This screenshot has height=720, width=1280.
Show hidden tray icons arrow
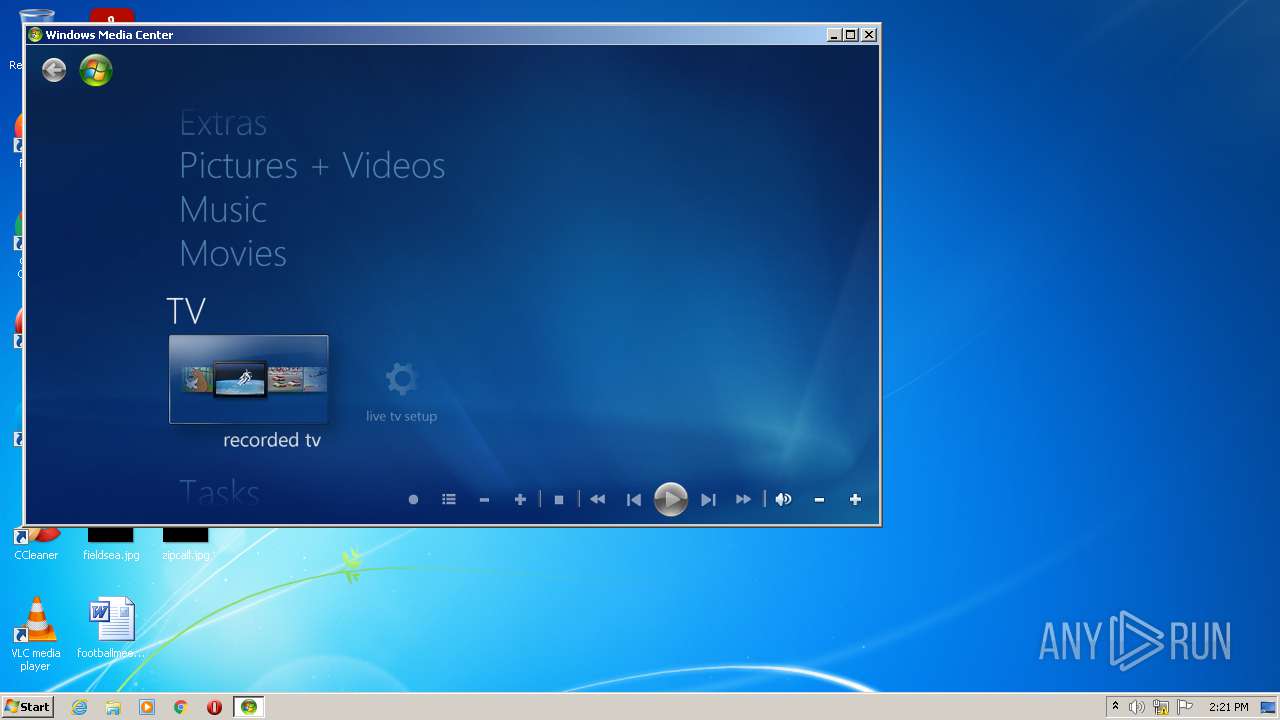[1115, 707]
